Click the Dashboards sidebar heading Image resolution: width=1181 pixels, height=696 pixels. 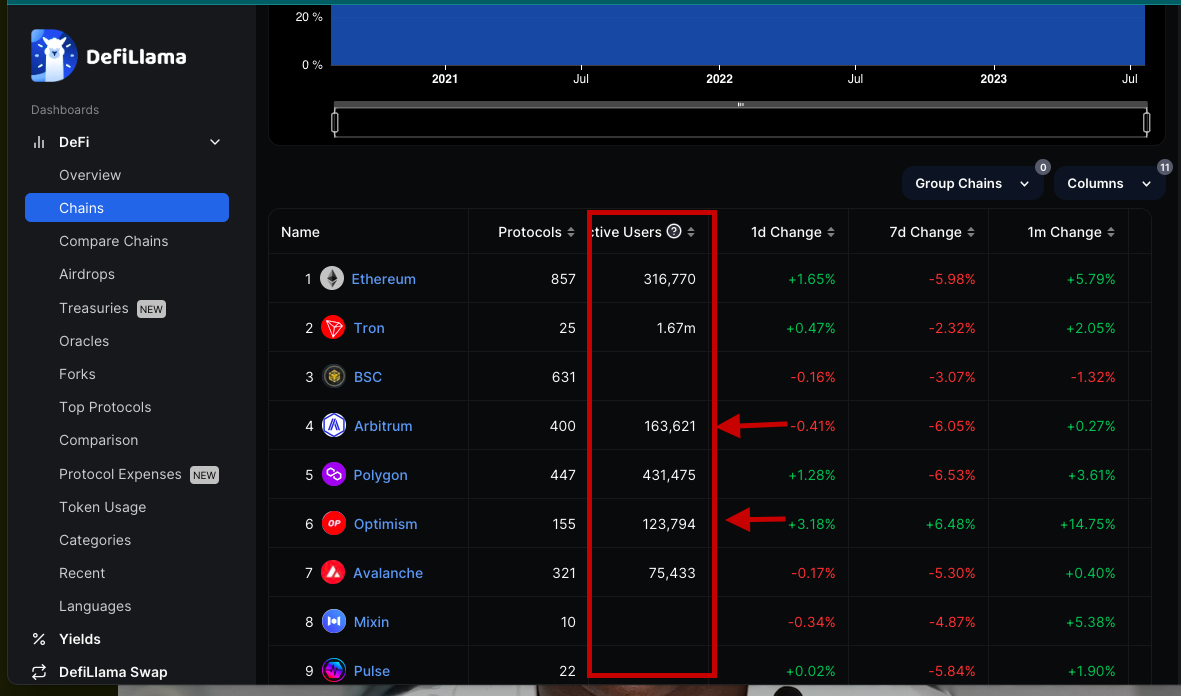(65, 110)
